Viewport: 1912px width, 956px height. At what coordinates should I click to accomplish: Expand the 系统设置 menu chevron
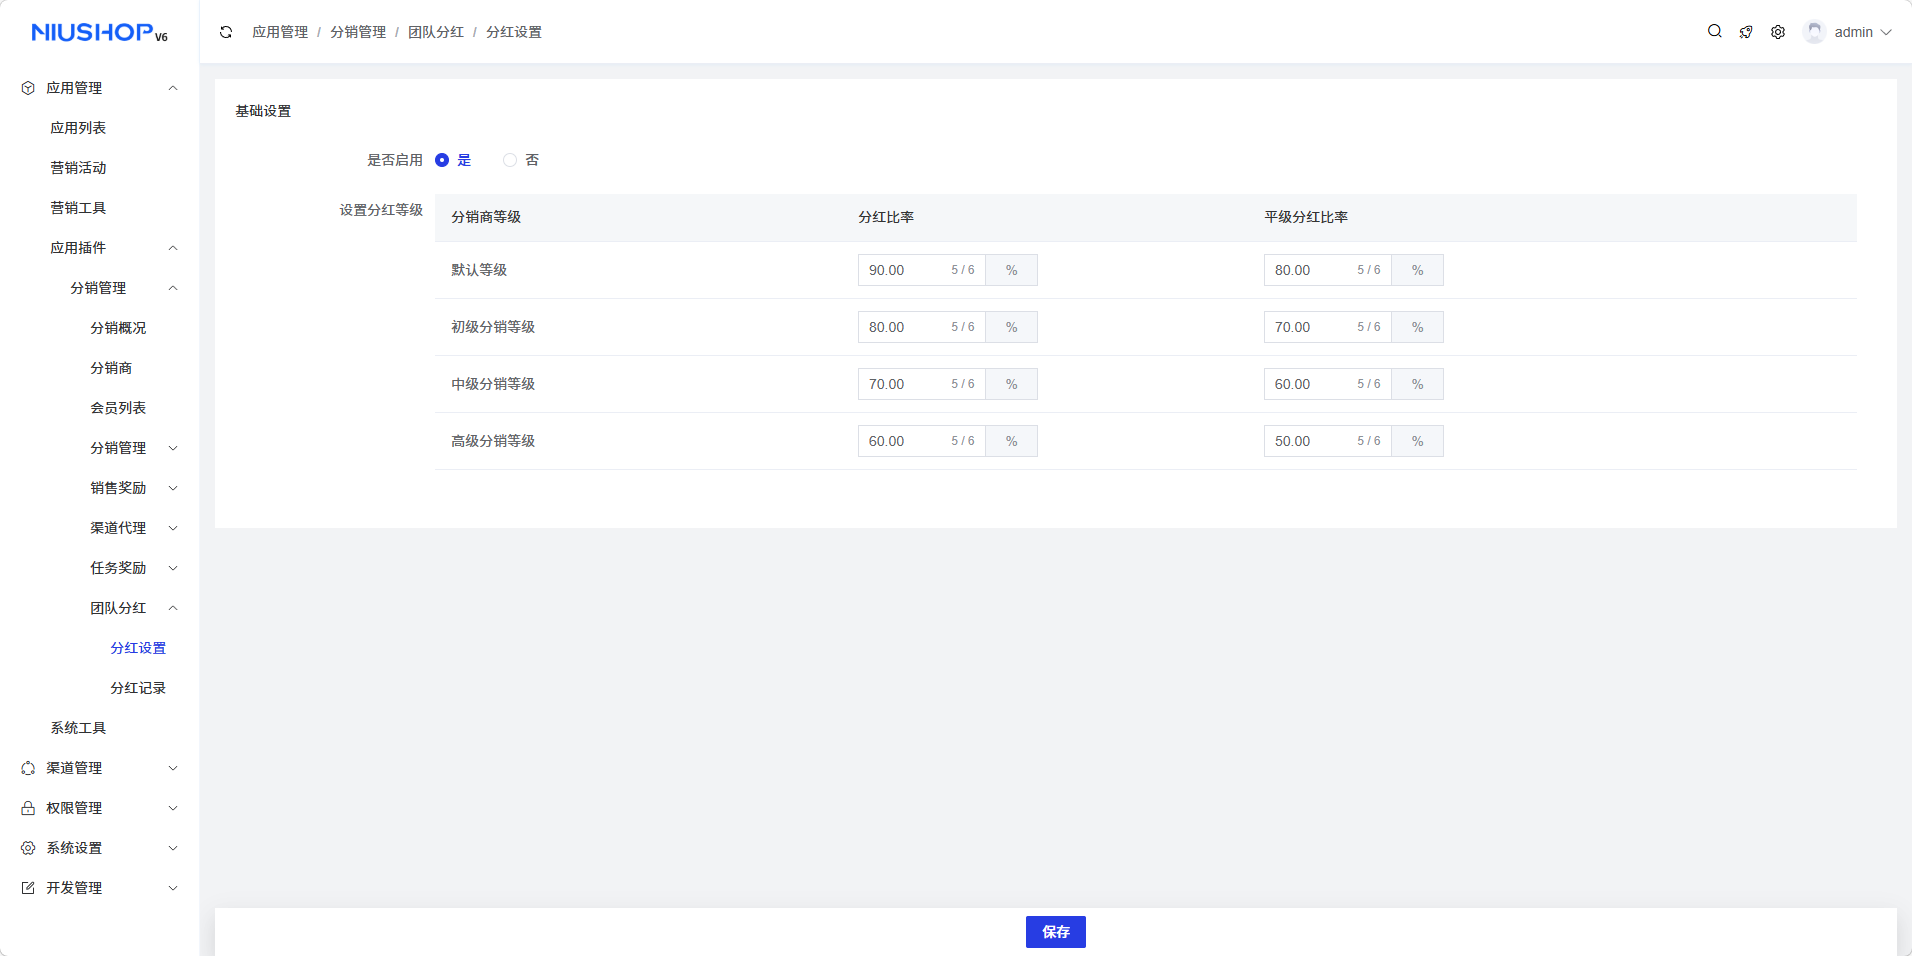(x=173, y=848)
